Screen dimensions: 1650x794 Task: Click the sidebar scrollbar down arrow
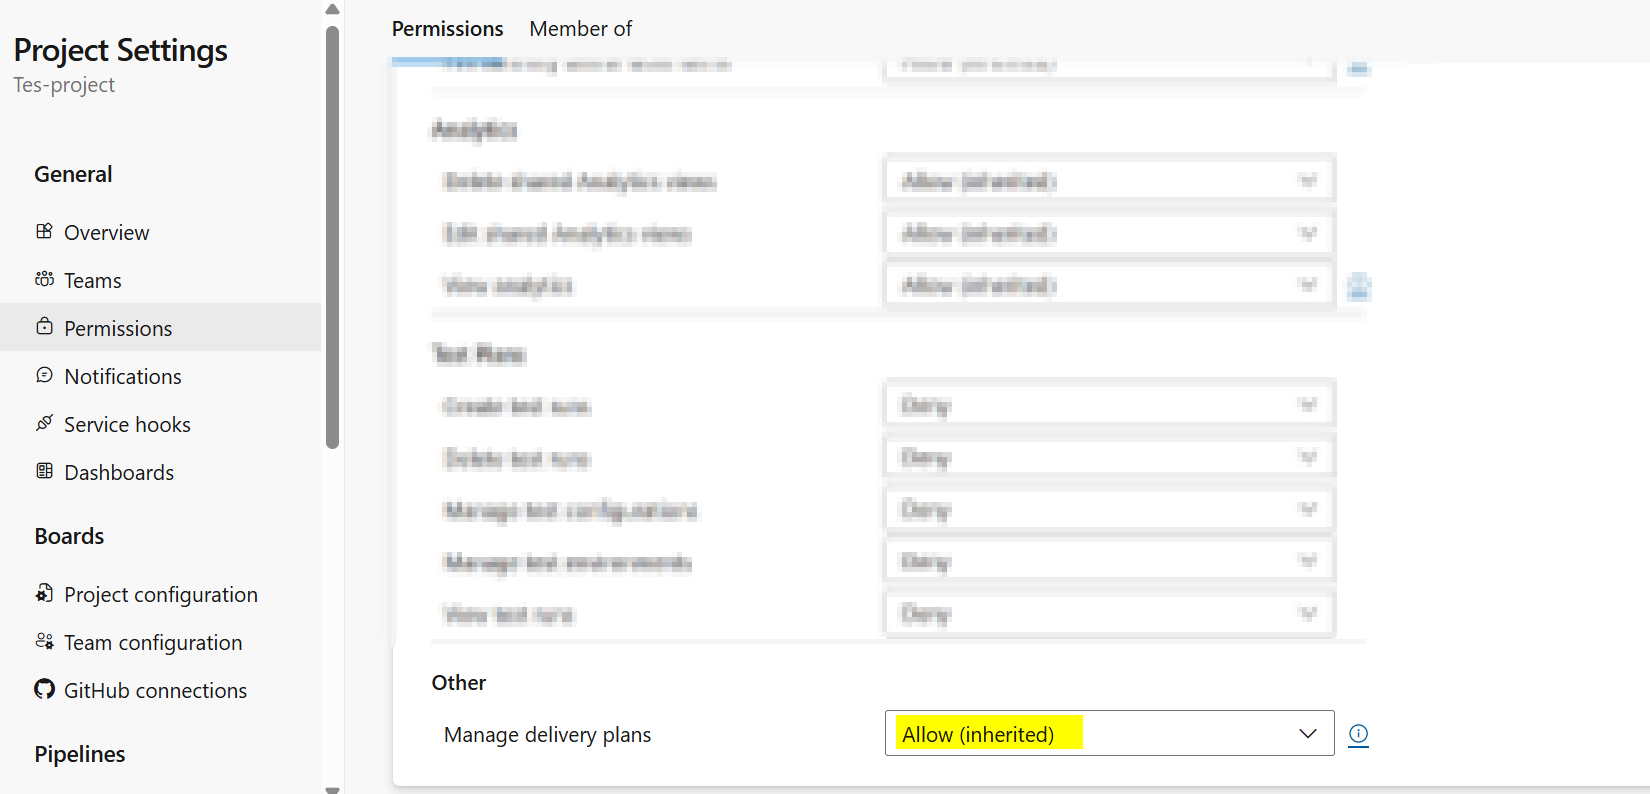click(x=333, y=789)
